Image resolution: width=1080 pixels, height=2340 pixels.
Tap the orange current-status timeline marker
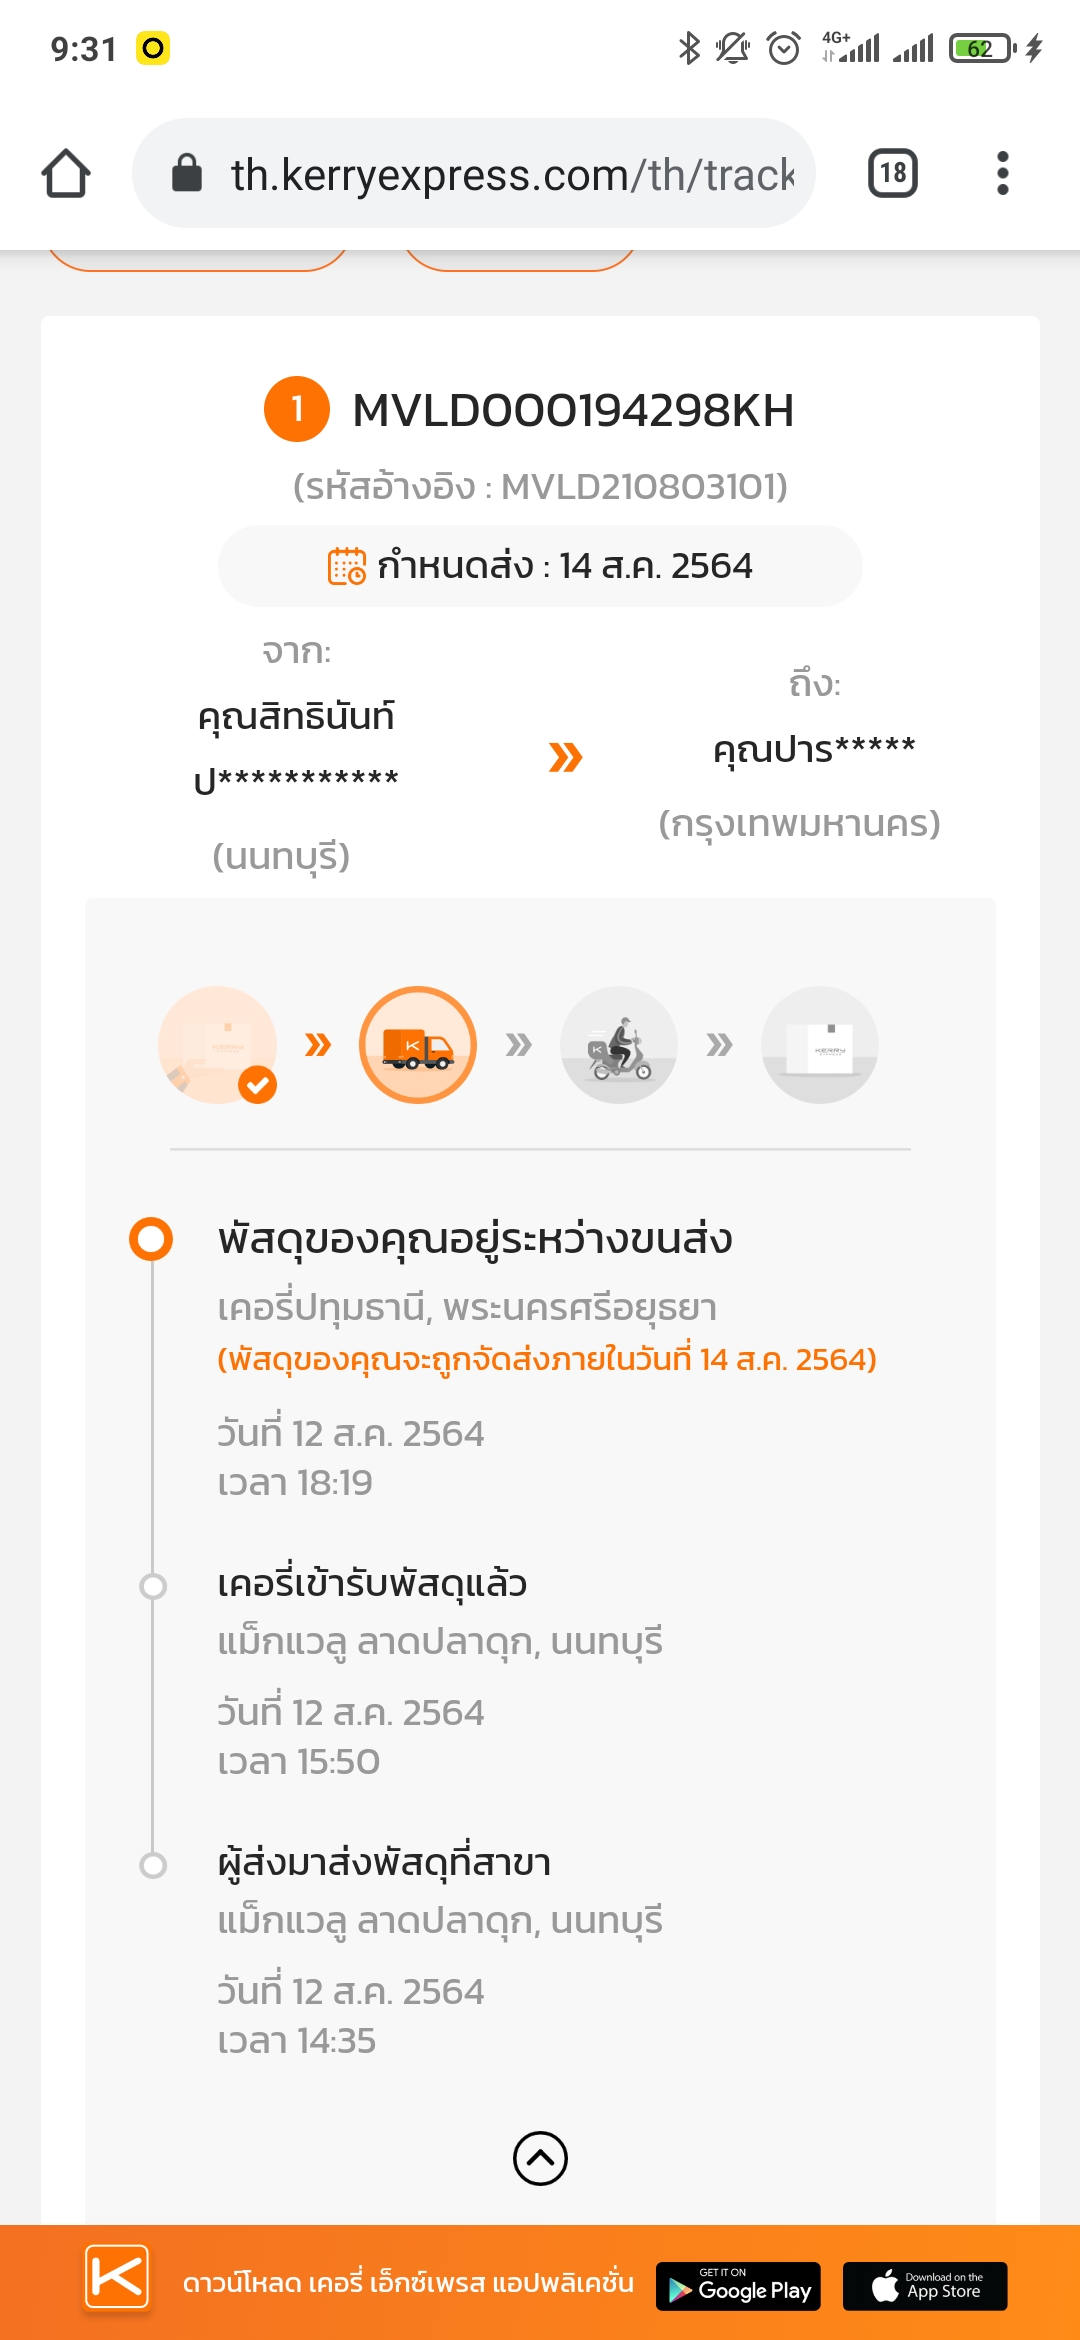click(x=151, y=1238)
